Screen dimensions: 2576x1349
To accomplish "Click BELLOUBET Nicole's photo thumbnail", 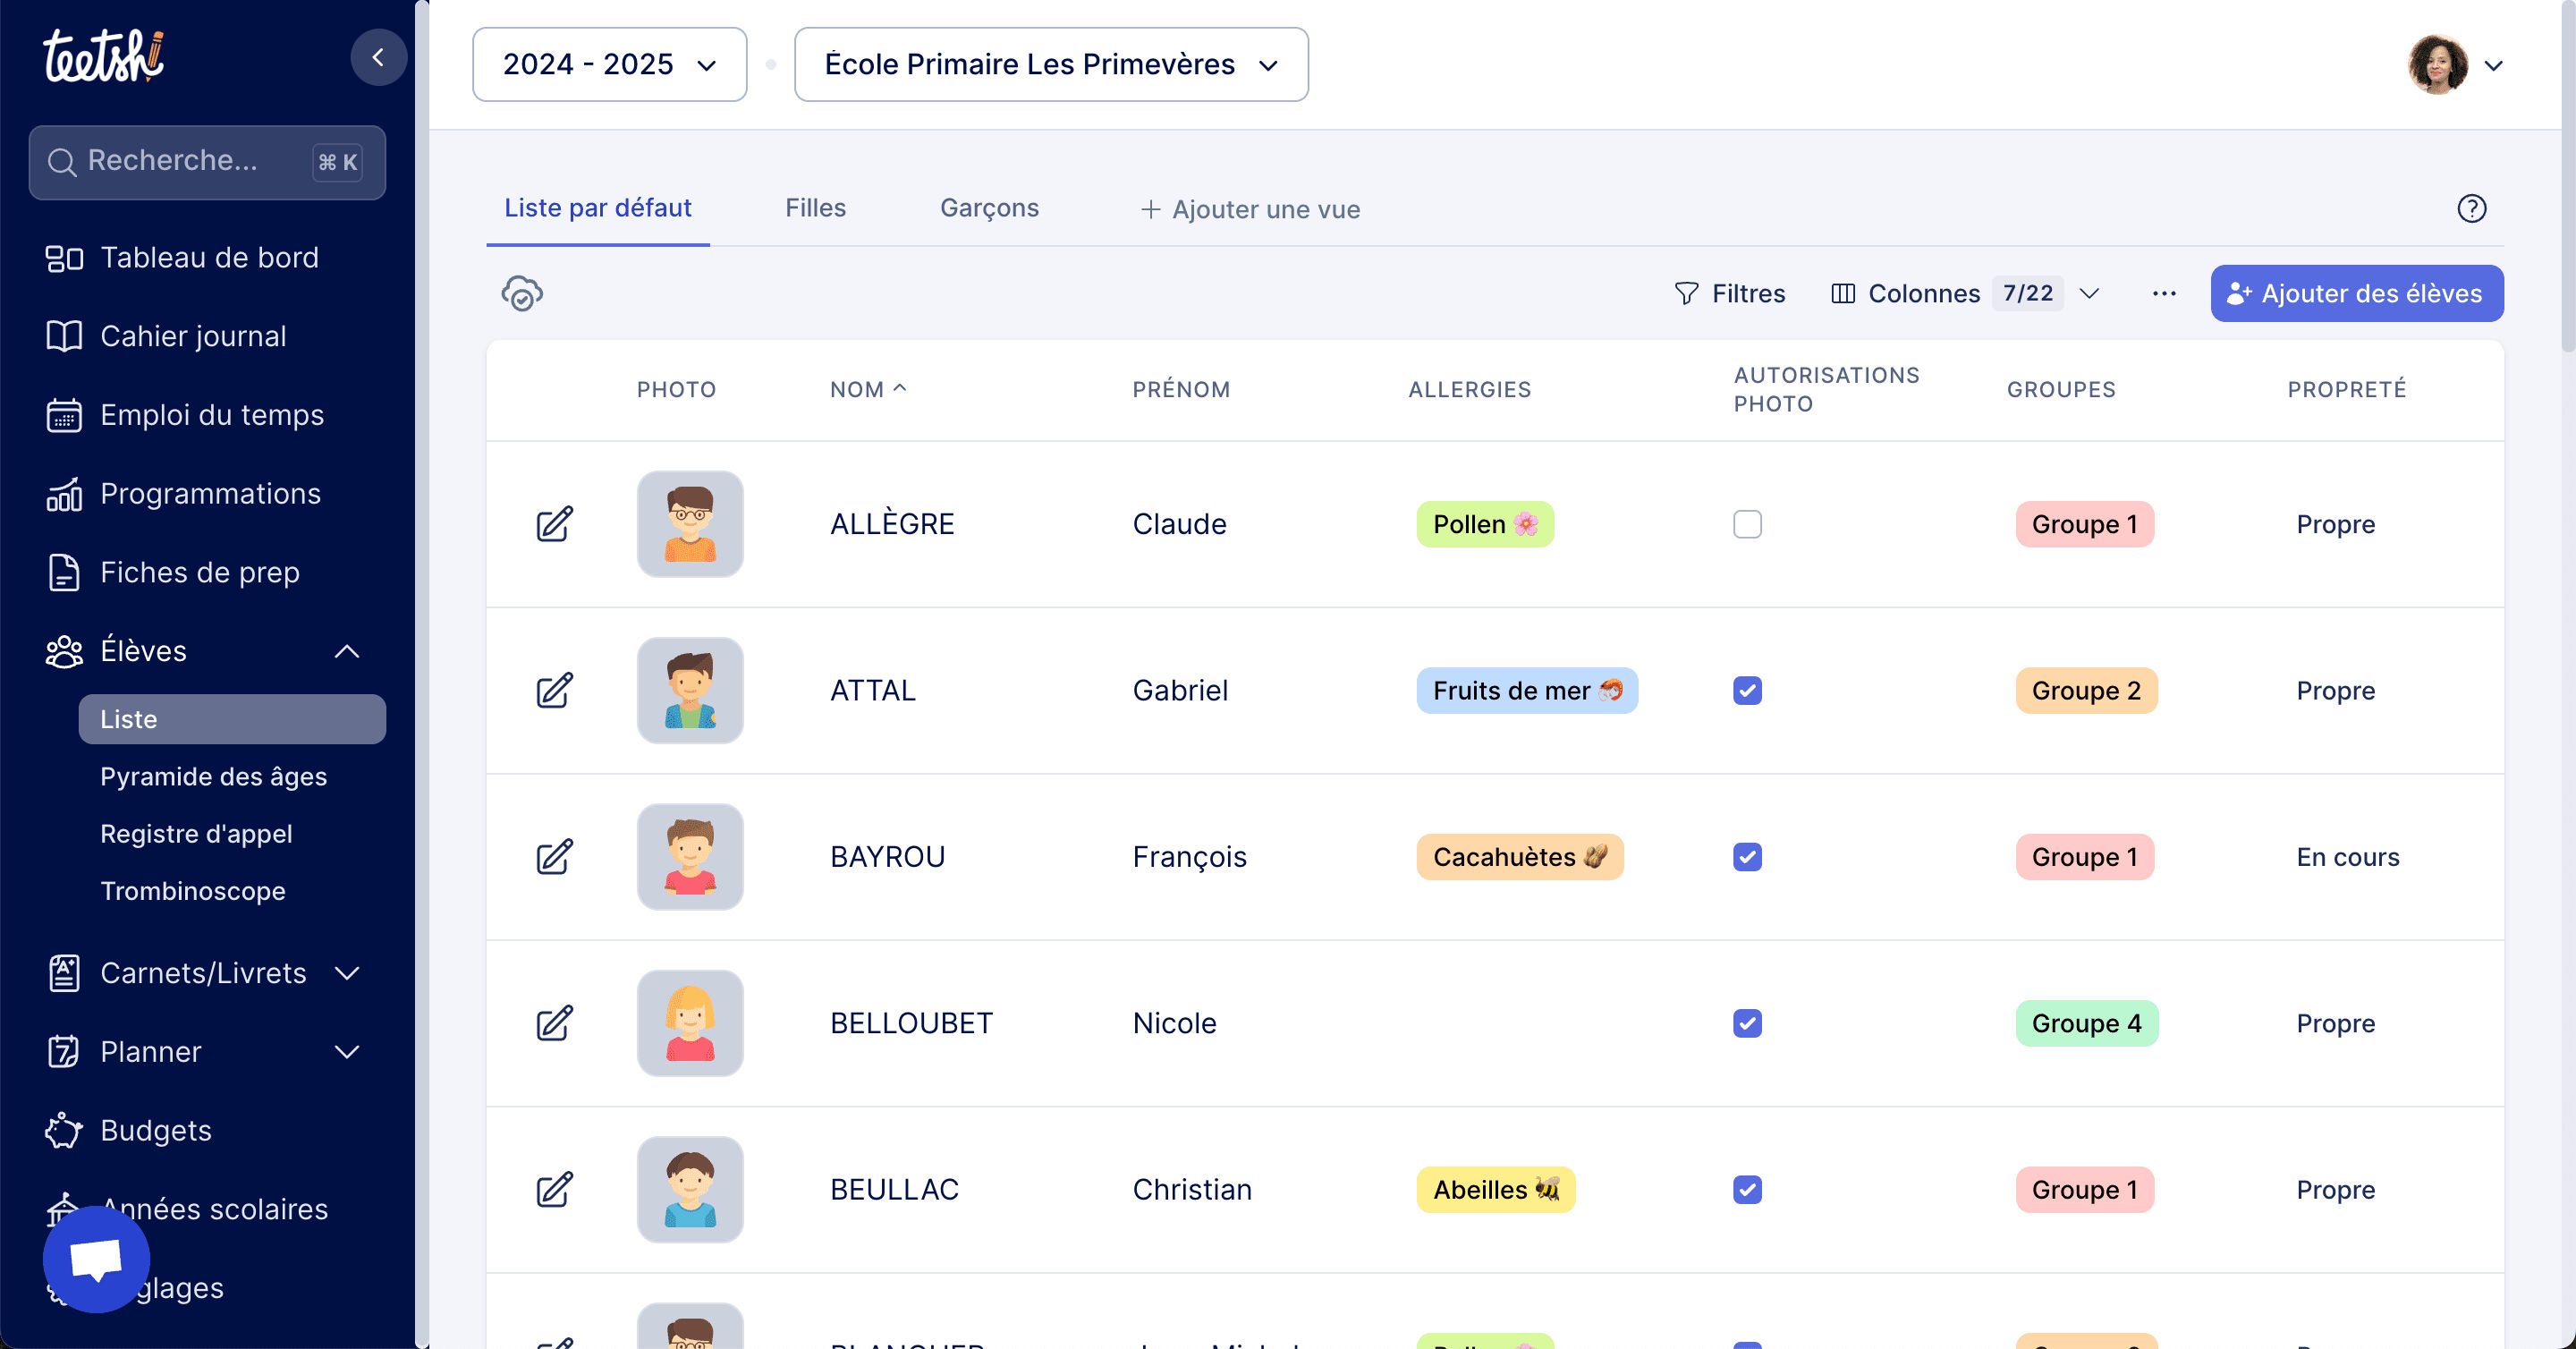I will tap(690, 1023).
